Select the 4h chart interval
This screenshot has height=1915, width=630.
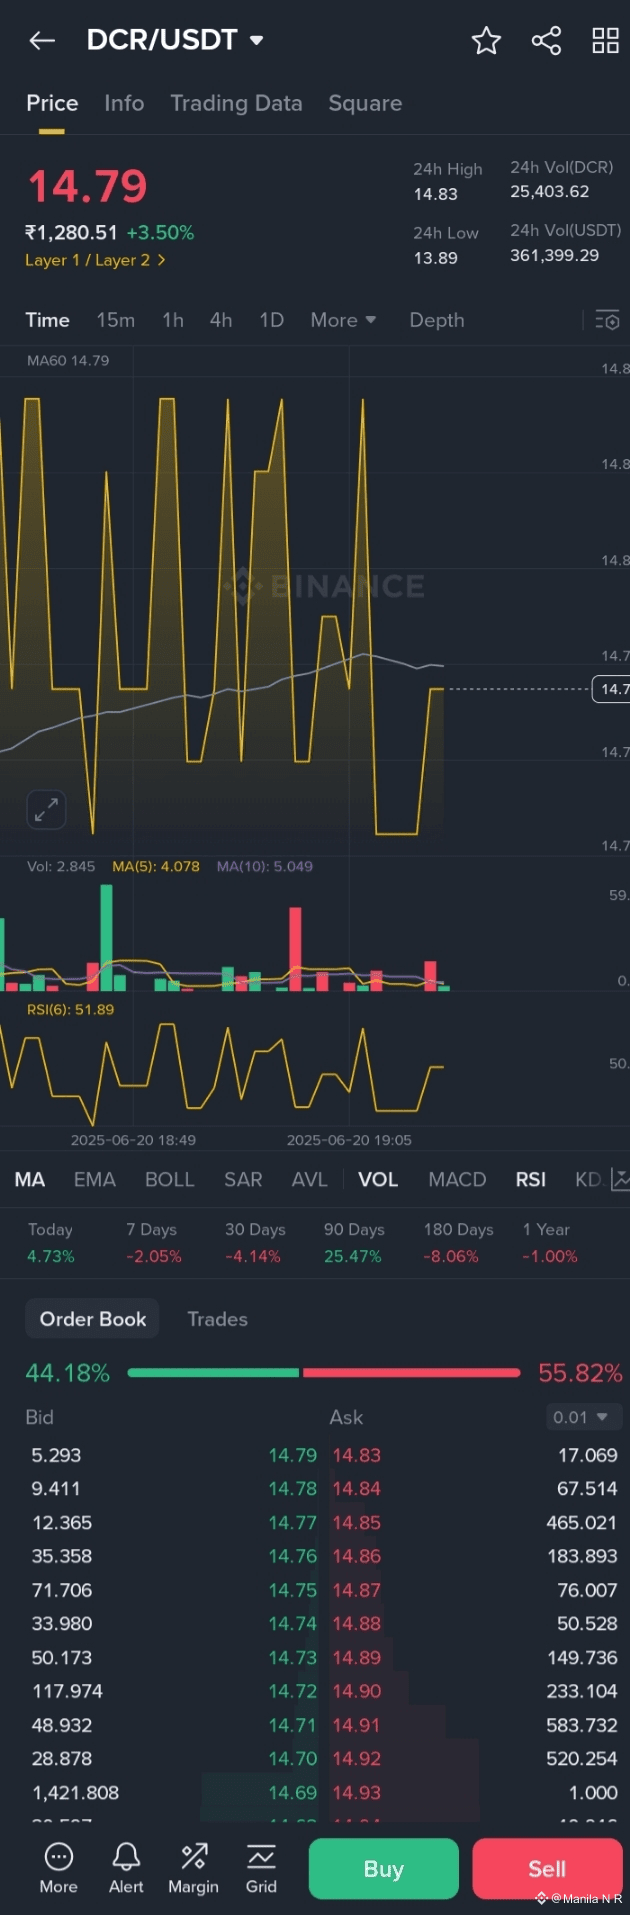221,320
